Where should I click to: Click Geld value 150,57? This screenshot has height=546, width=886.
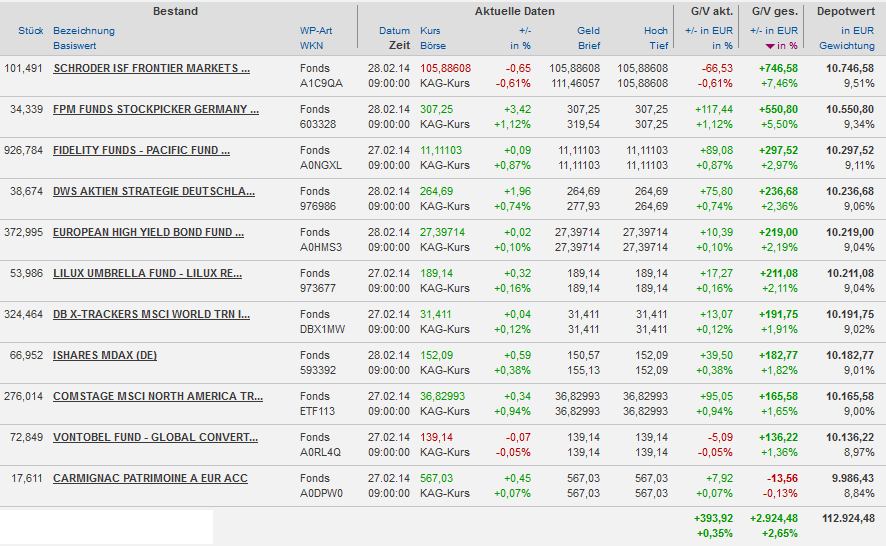coord(584,355)
